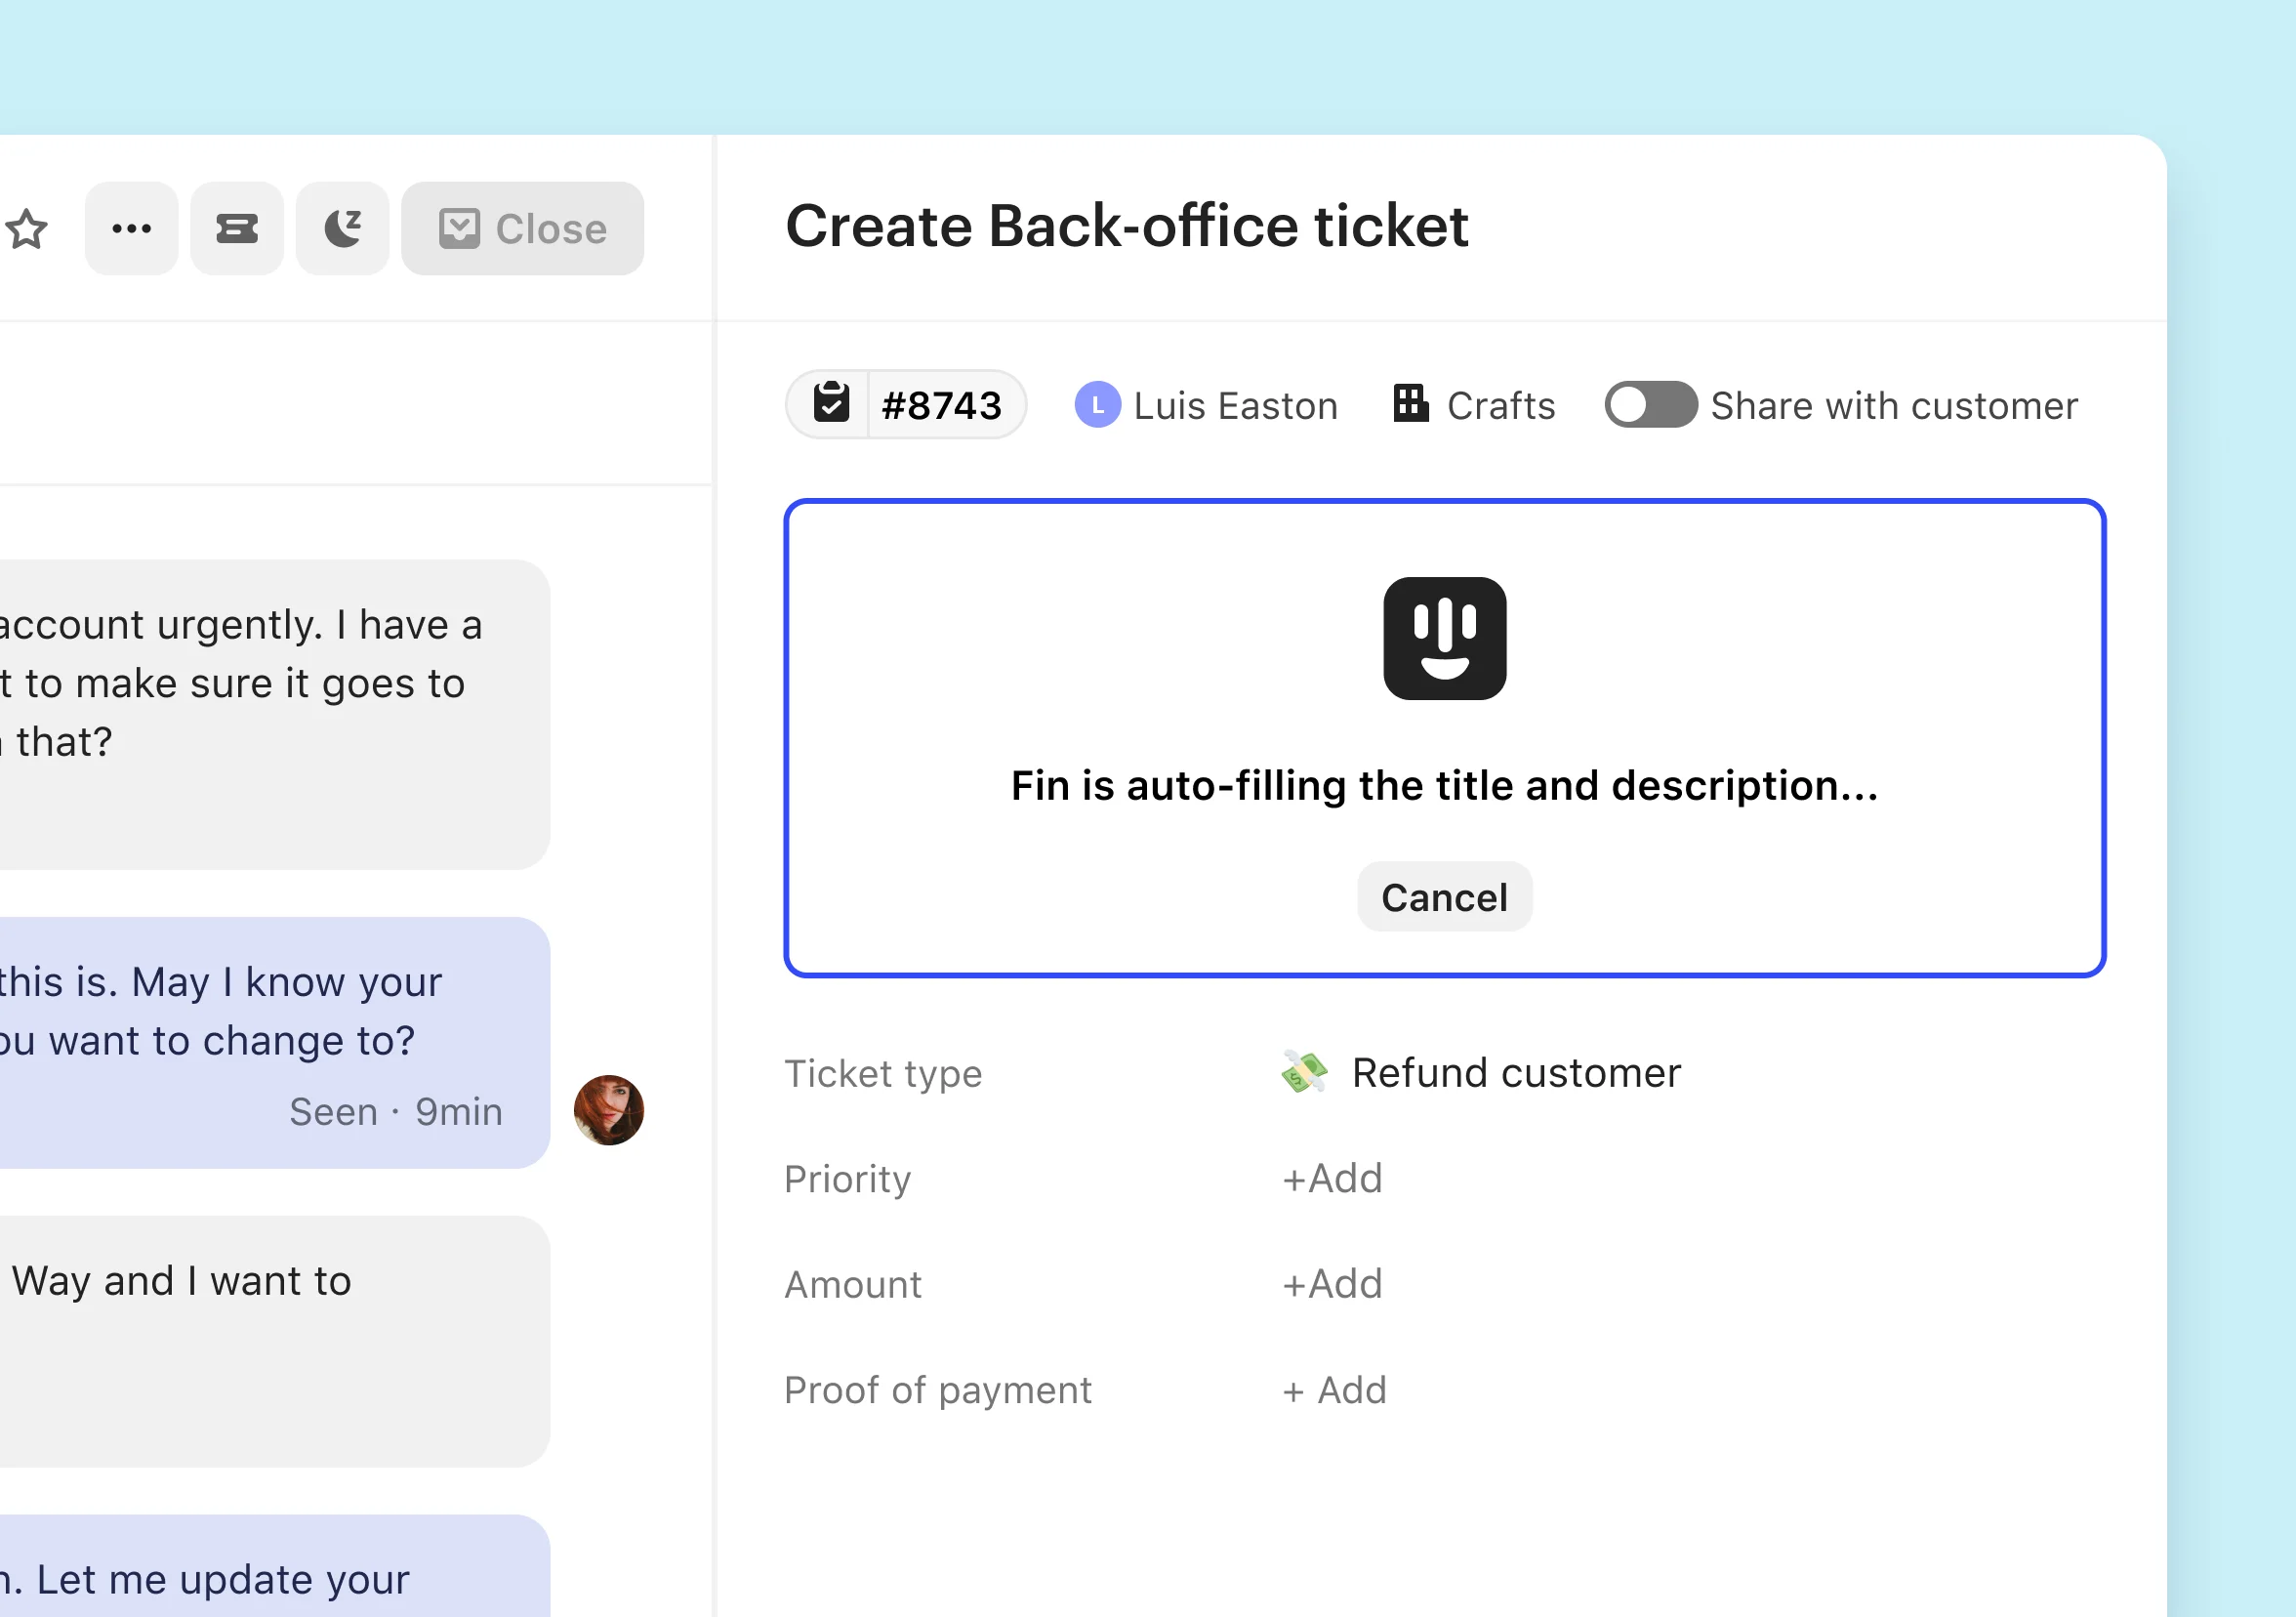Click the Create Back-office ticket heading

tap(1127, 225)
